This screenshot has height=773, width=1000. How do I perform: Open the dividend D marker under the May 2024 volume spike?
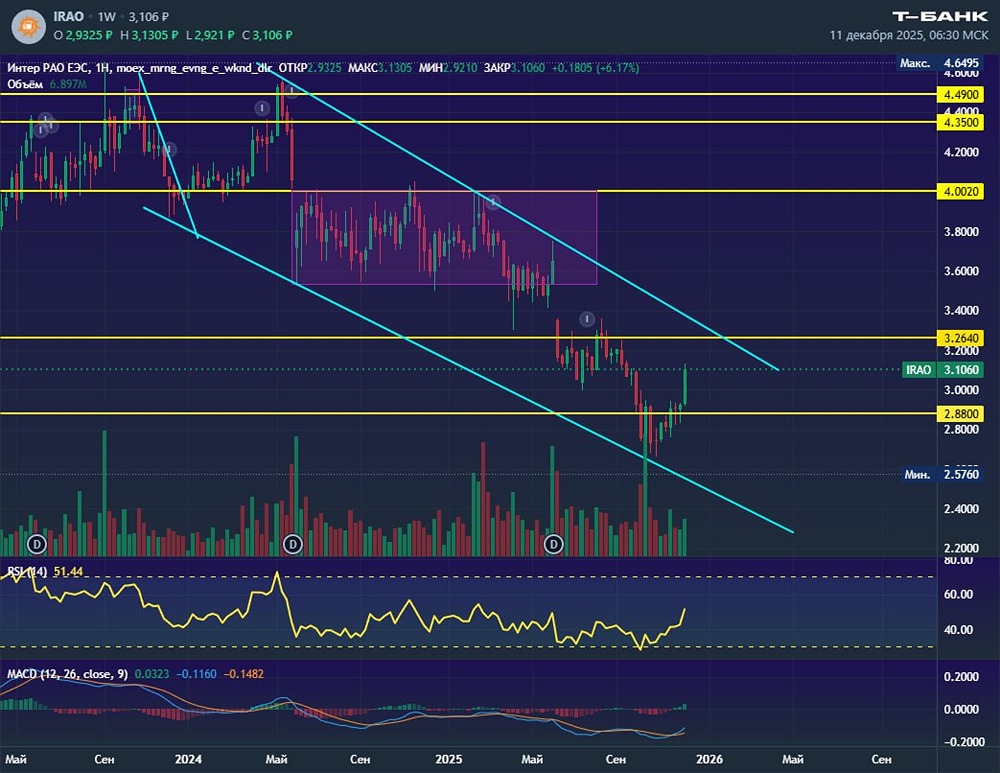[x=293, y=544]
